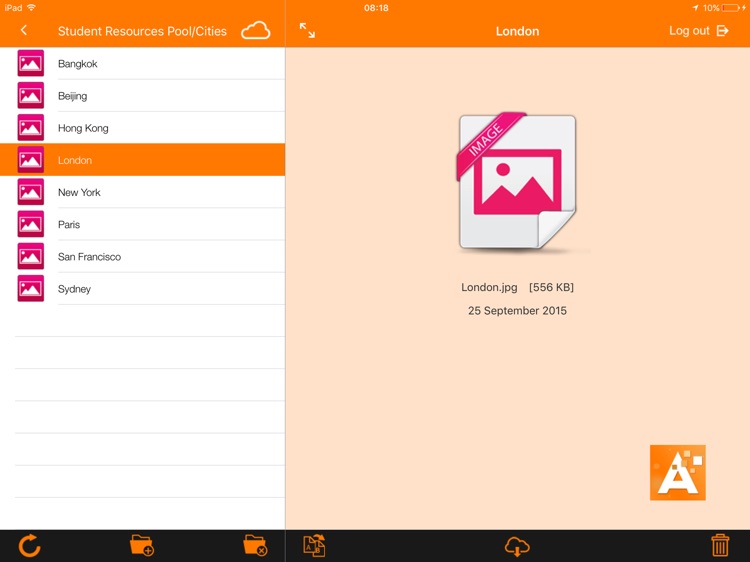Tap the Wi-Fi icon in status bar
750x562 pixels.
[32, 8]
